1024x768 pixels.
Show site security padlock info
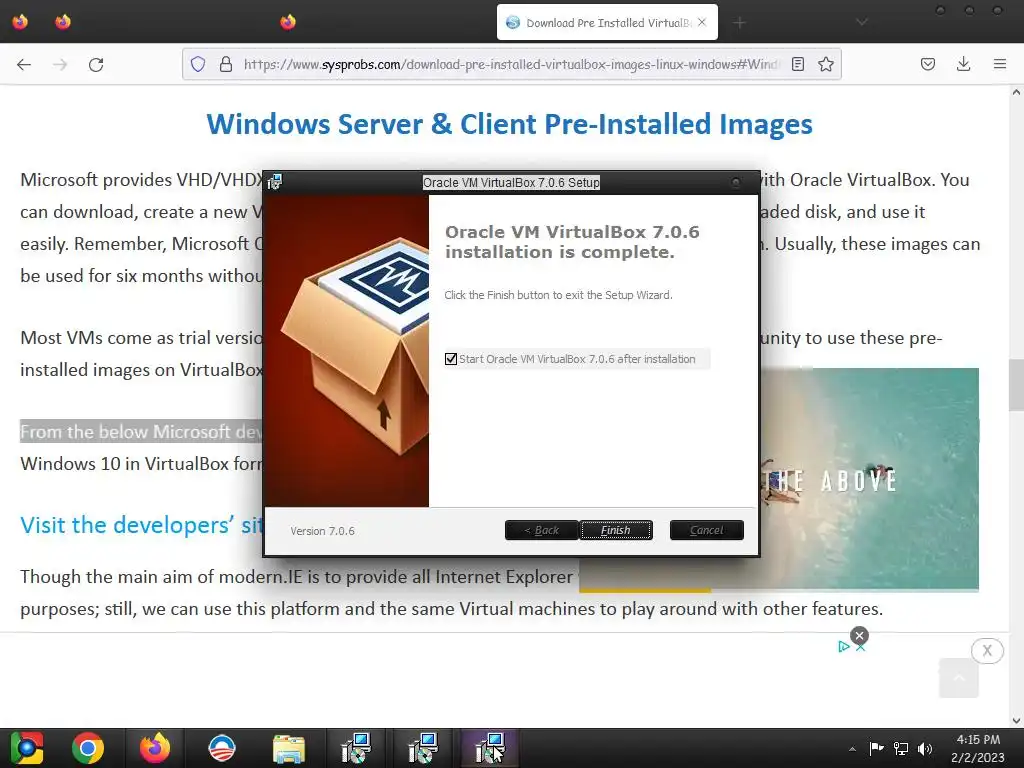pos(226,64)
